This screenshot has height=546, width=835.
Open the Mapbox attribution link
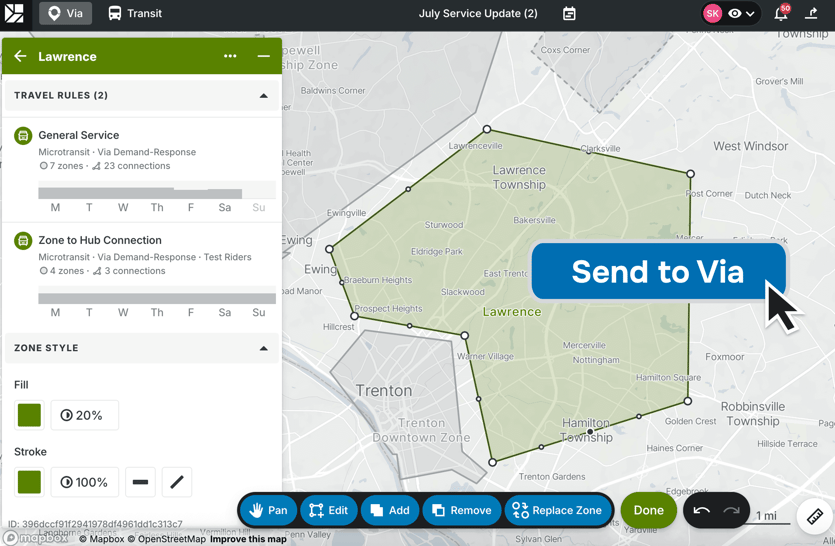pos(102,539)
